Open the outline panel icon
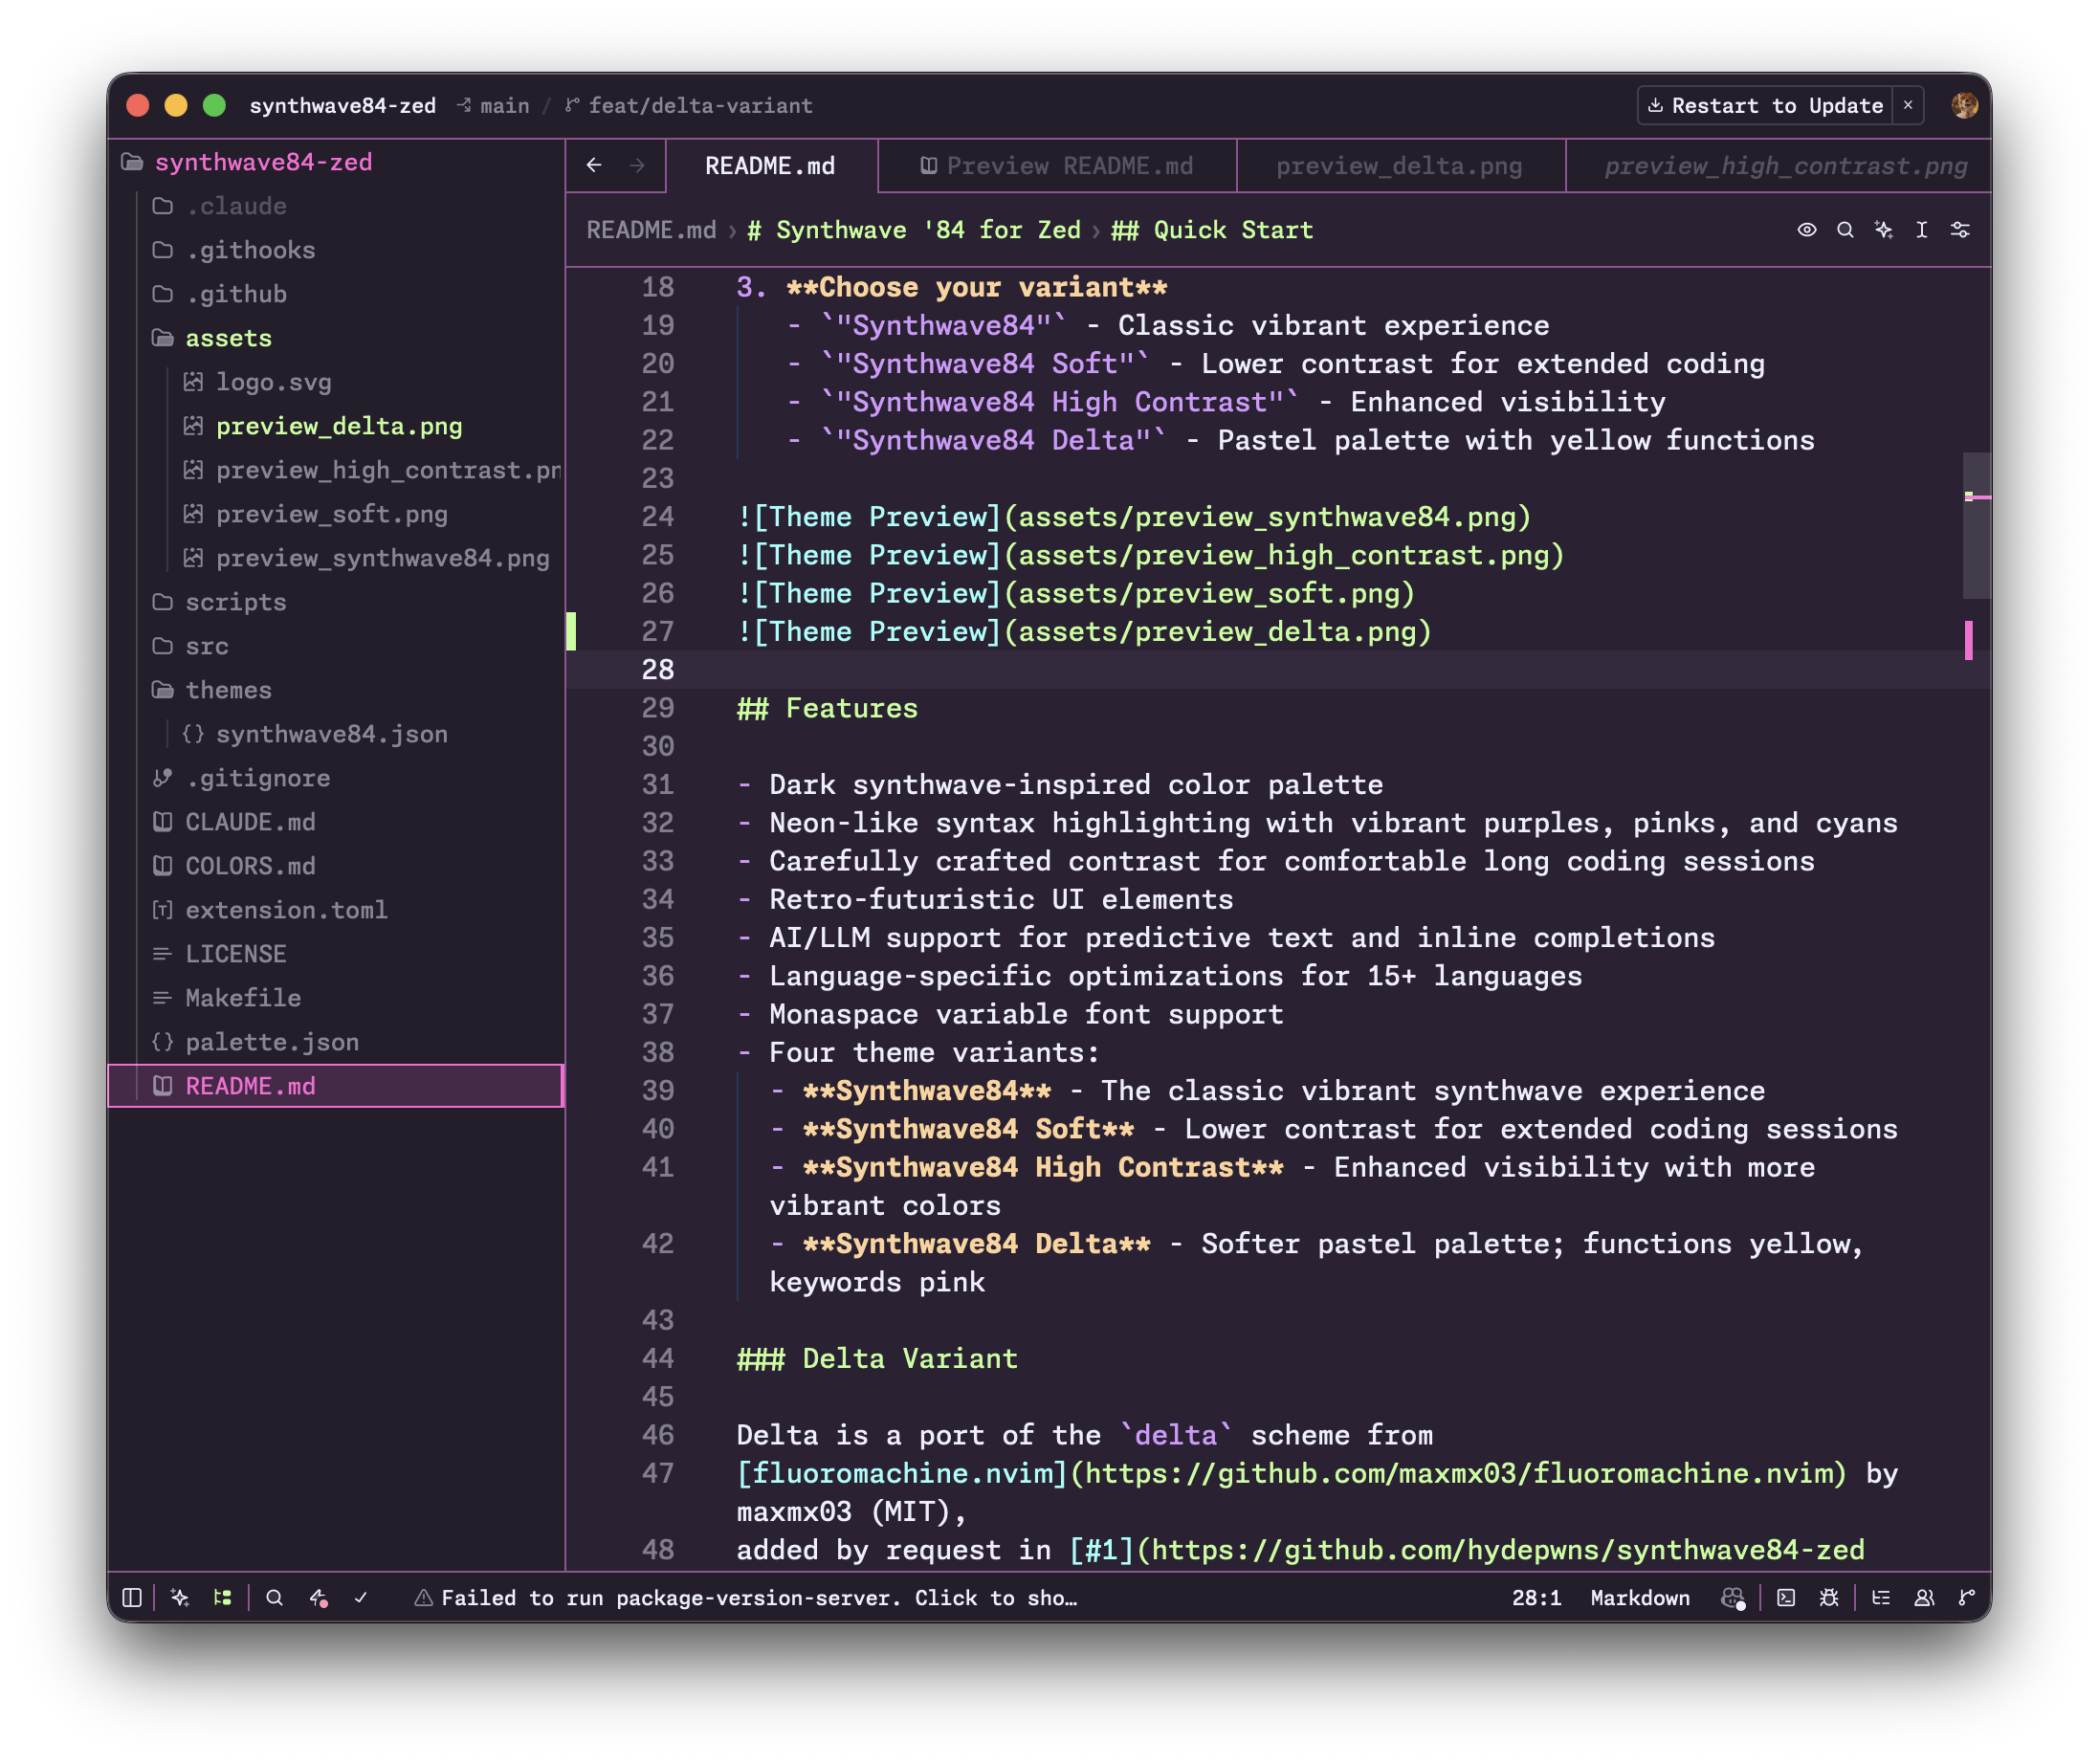 (x=1881, y=1598)
